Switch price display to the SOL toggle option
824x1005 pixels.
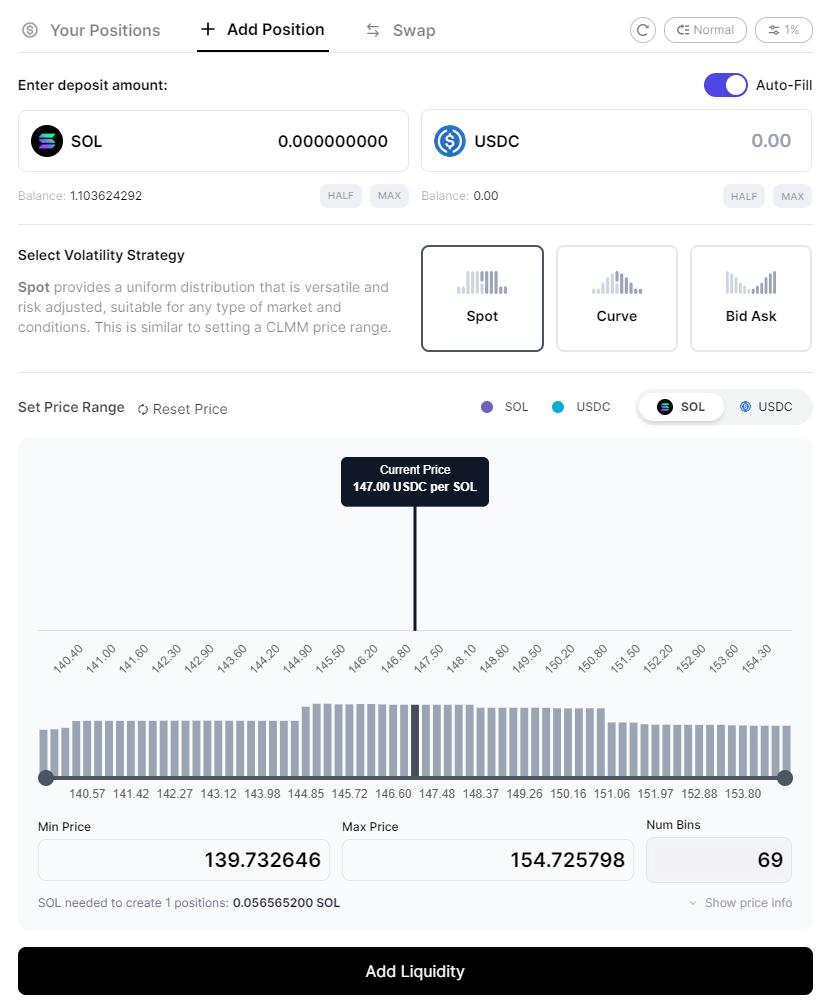pyautogui.click(x=681, y=407)
